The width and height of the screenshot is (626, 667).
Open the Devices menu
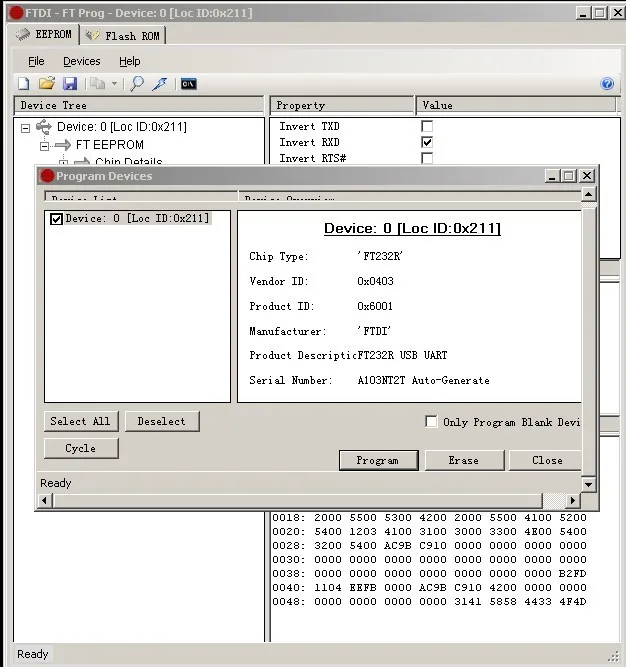(81, 61)
